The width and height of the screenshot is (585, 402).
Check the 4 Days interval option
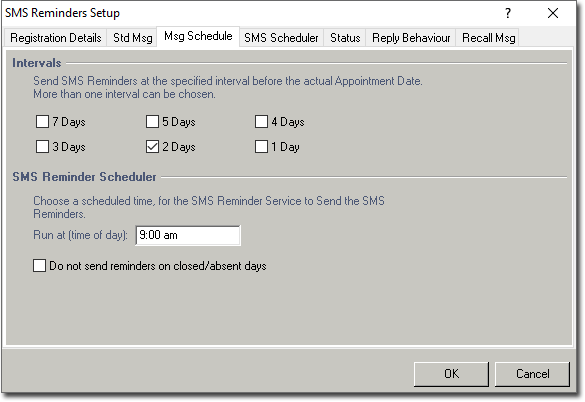point(261,122)
